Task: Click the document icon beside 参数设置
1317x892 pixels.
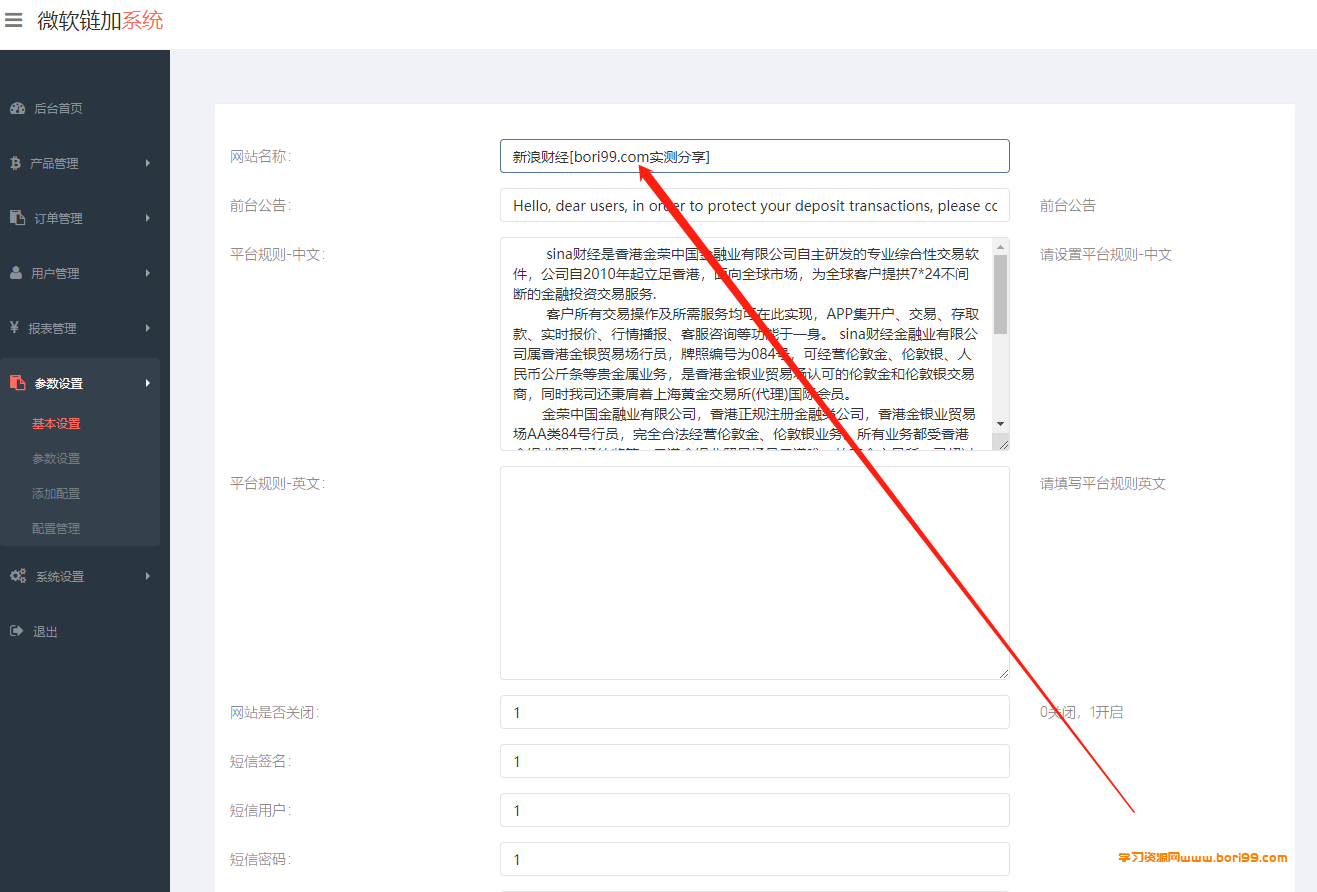Action: click(17, 382)
